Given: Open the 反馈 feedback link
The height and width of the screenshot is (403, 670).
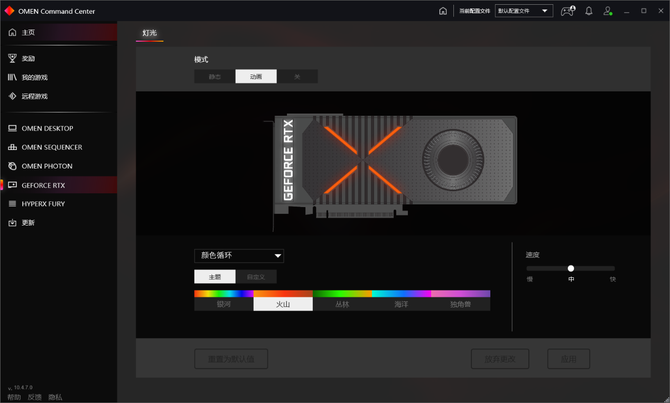Looking at the screenshot, I should [35, 397].
